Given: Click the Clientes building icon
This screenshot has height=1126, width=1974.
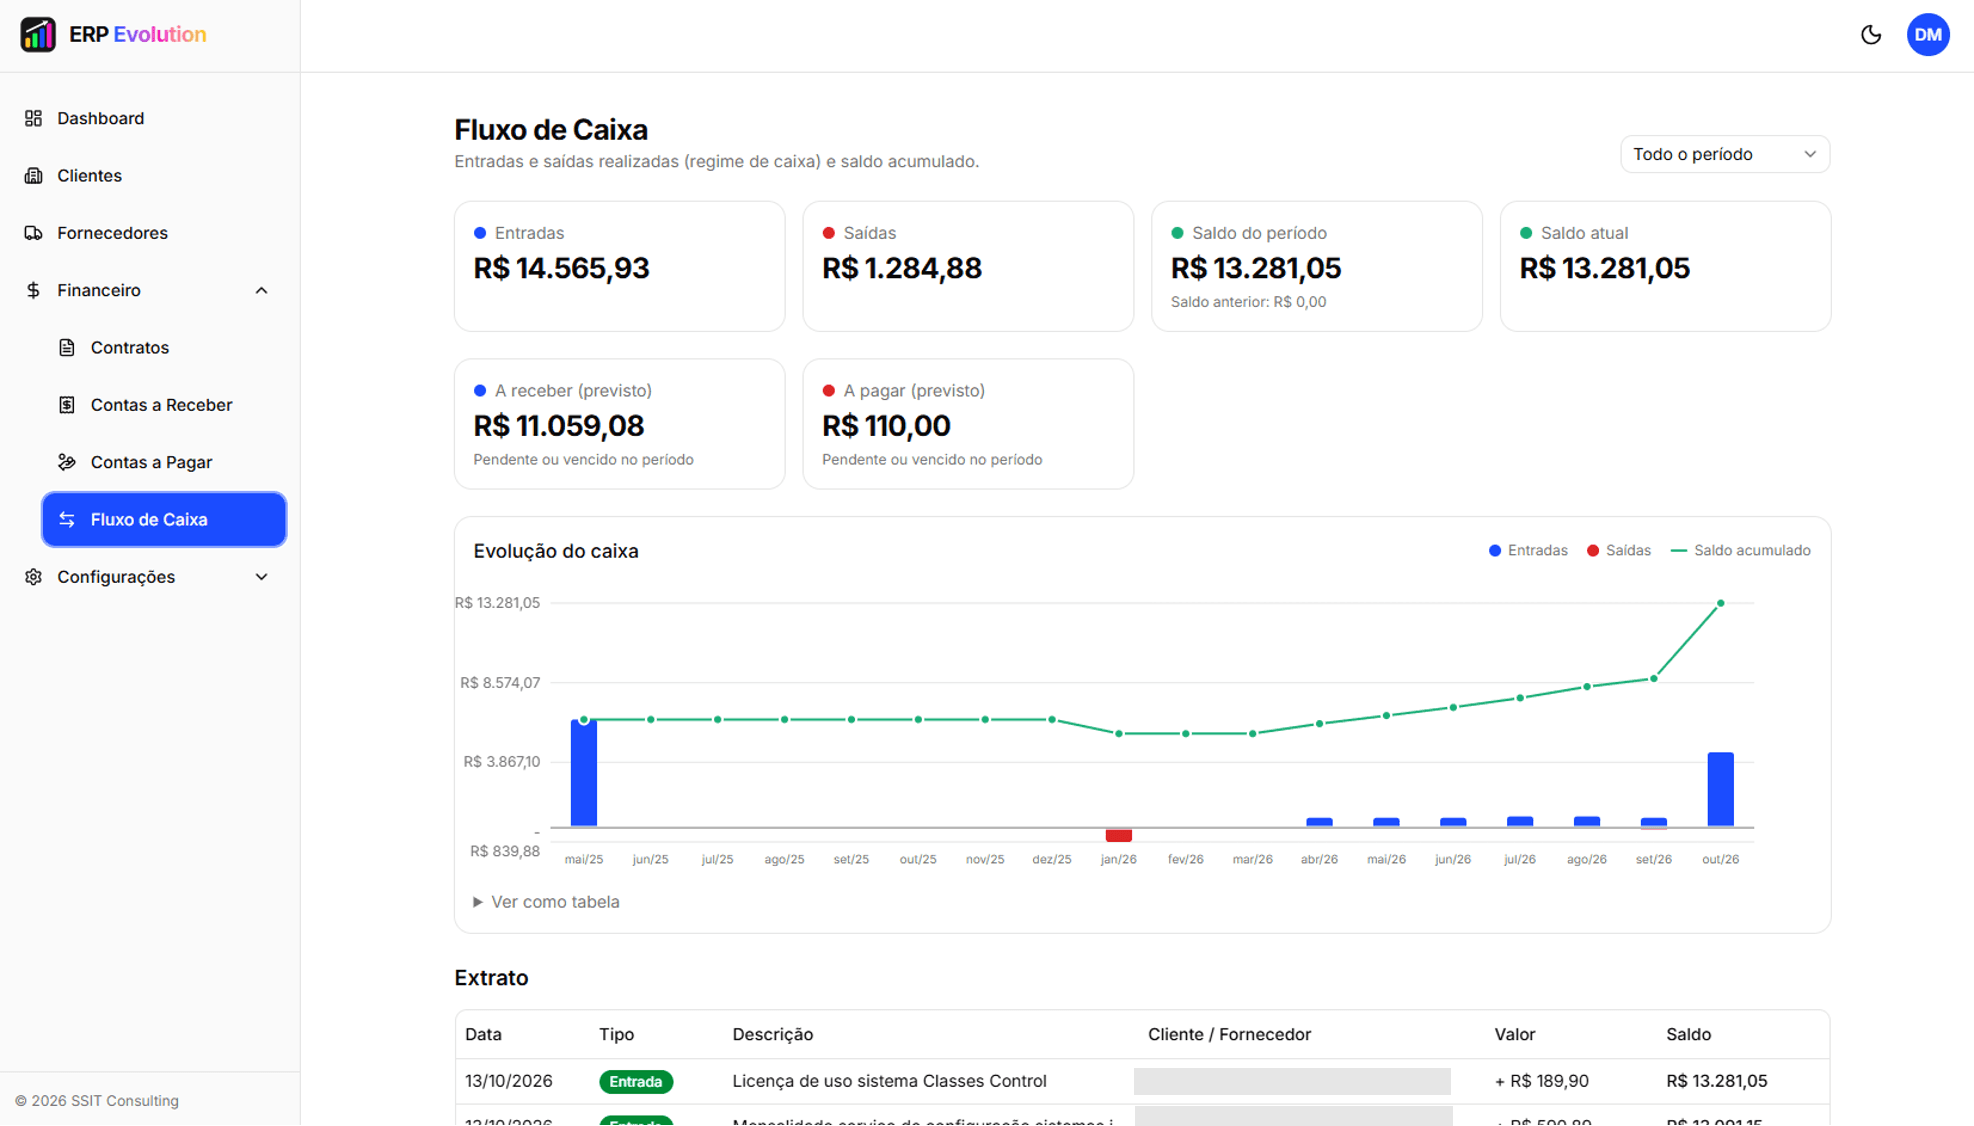Looking at the screenshot, I should click(x=33, y=176).
